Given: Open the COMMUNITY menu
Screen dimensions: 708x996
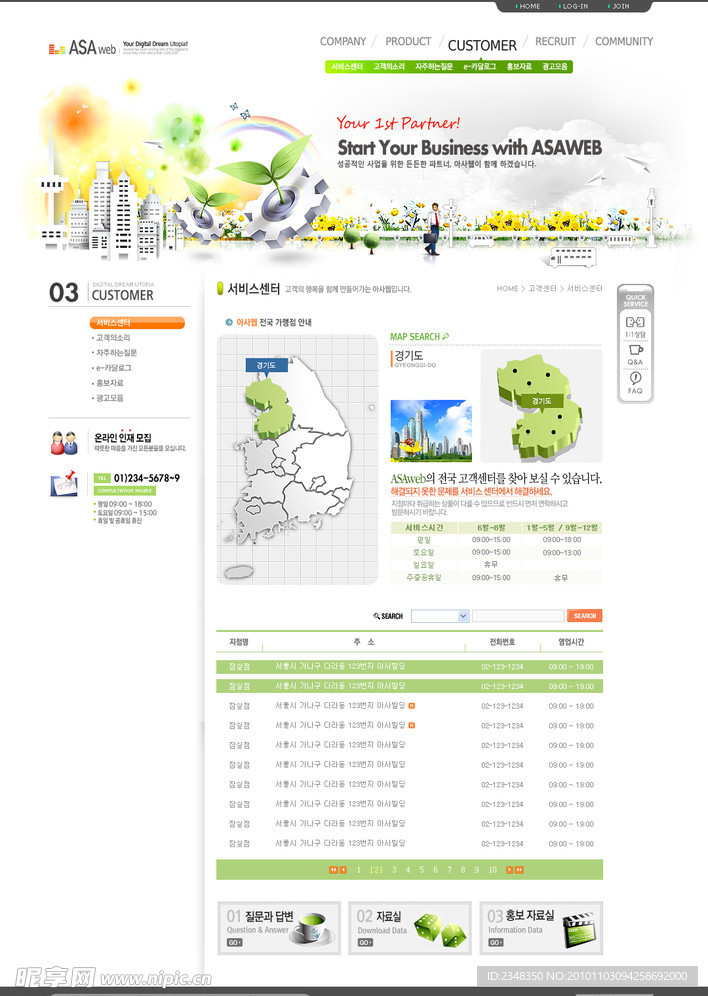Looking at the screenshot, I should 624,41.
